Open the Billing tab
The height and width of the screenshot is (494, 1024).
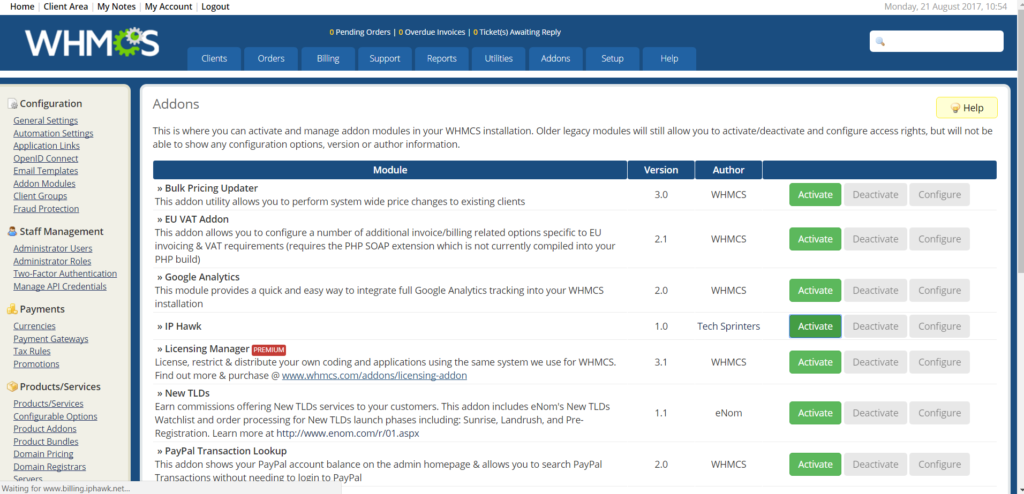328,59
